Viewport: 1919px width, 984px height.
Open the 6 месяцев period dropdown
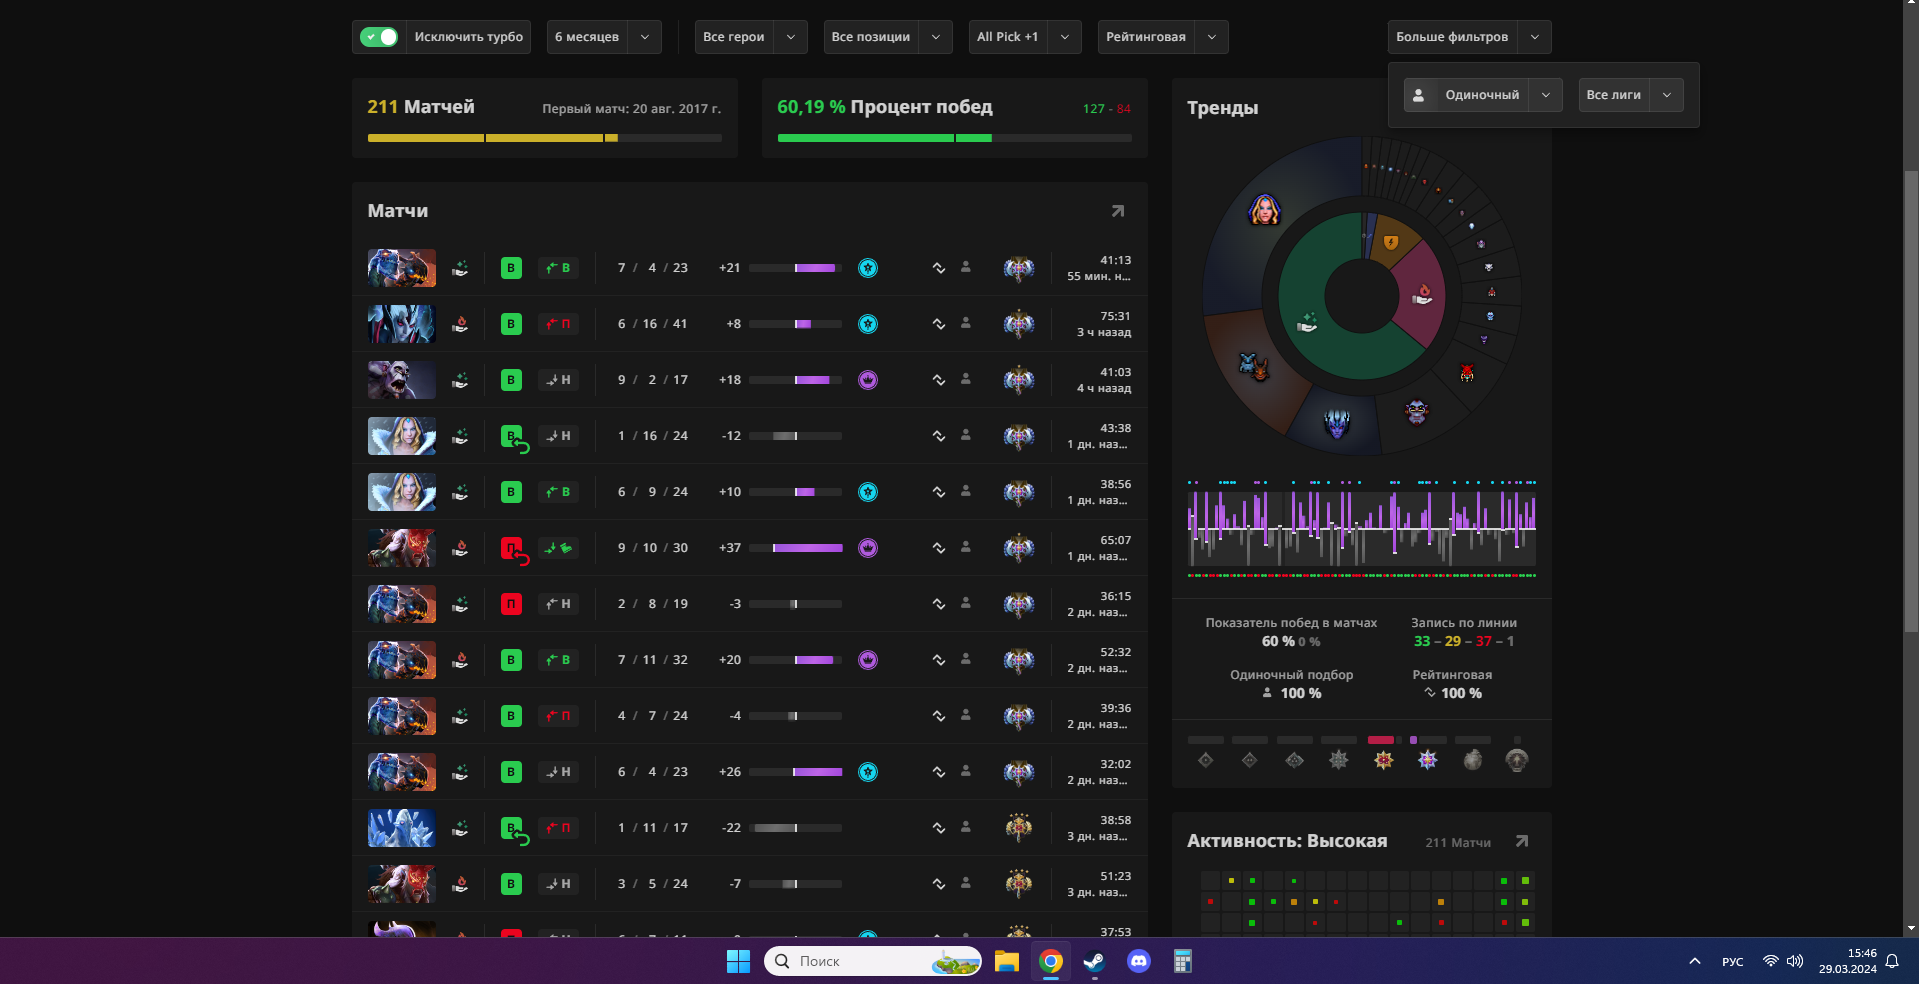pyautogui.click(x=604, y=37)
